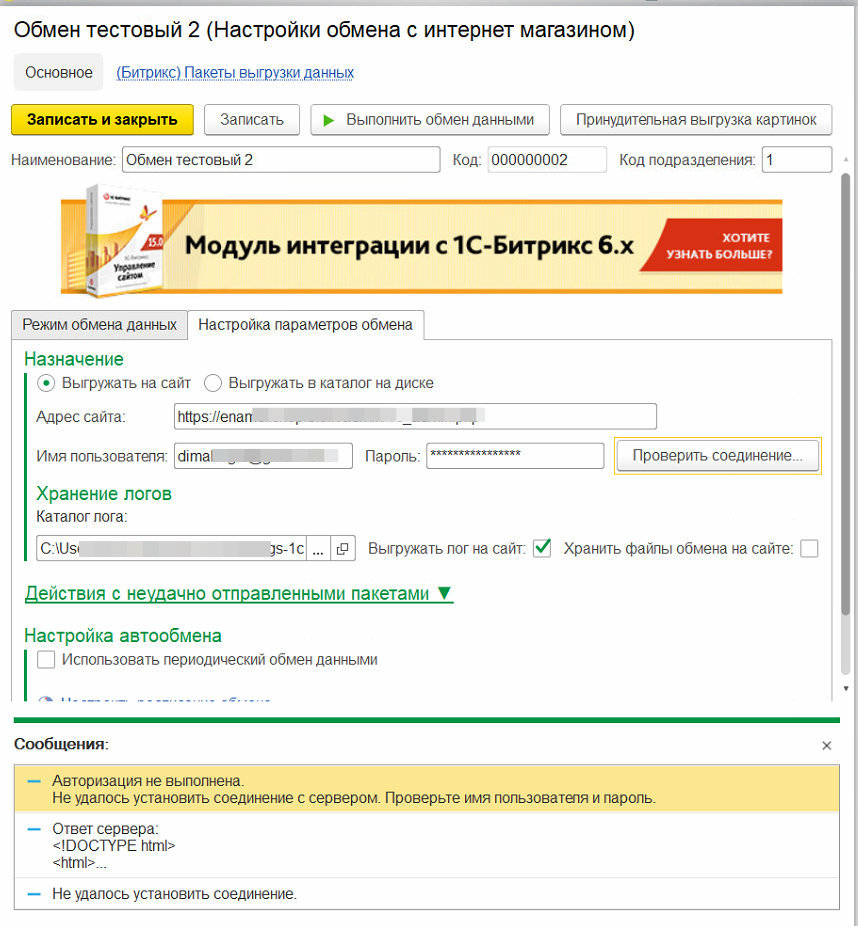This screenshot has height=926, width=858.
Task: Open '(Битрикс) Пакеты выгрузки данных' link
Action: coord(235,73)
